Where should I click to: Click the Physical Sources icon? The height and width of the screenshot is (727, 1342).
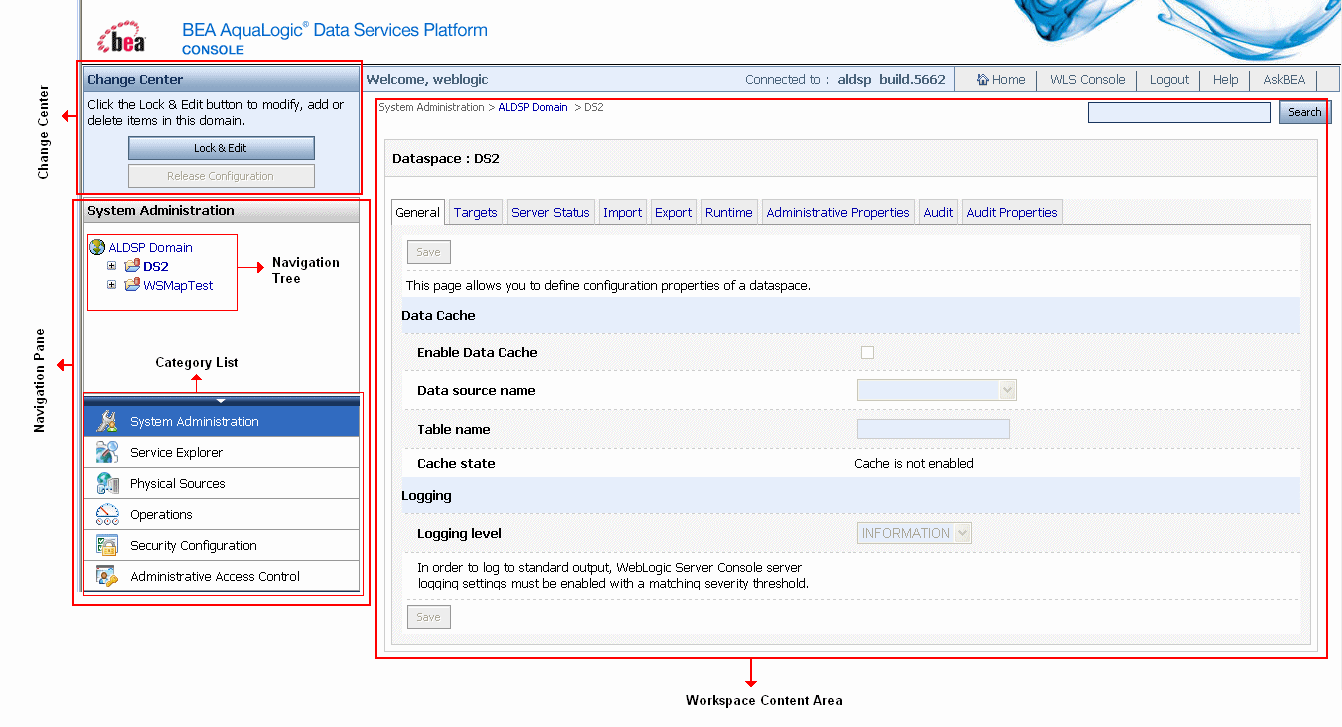[107, 484]
